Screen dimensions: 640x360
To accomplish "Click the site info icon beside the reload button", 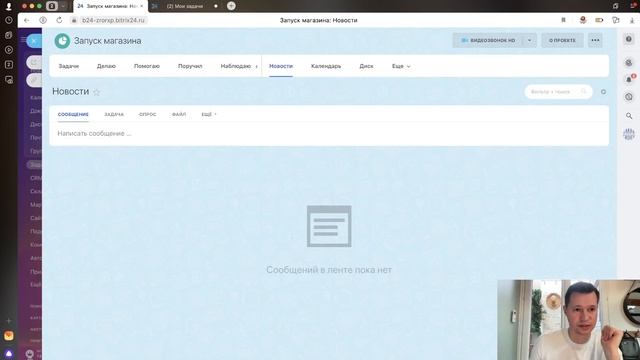I will click(43, 20).
